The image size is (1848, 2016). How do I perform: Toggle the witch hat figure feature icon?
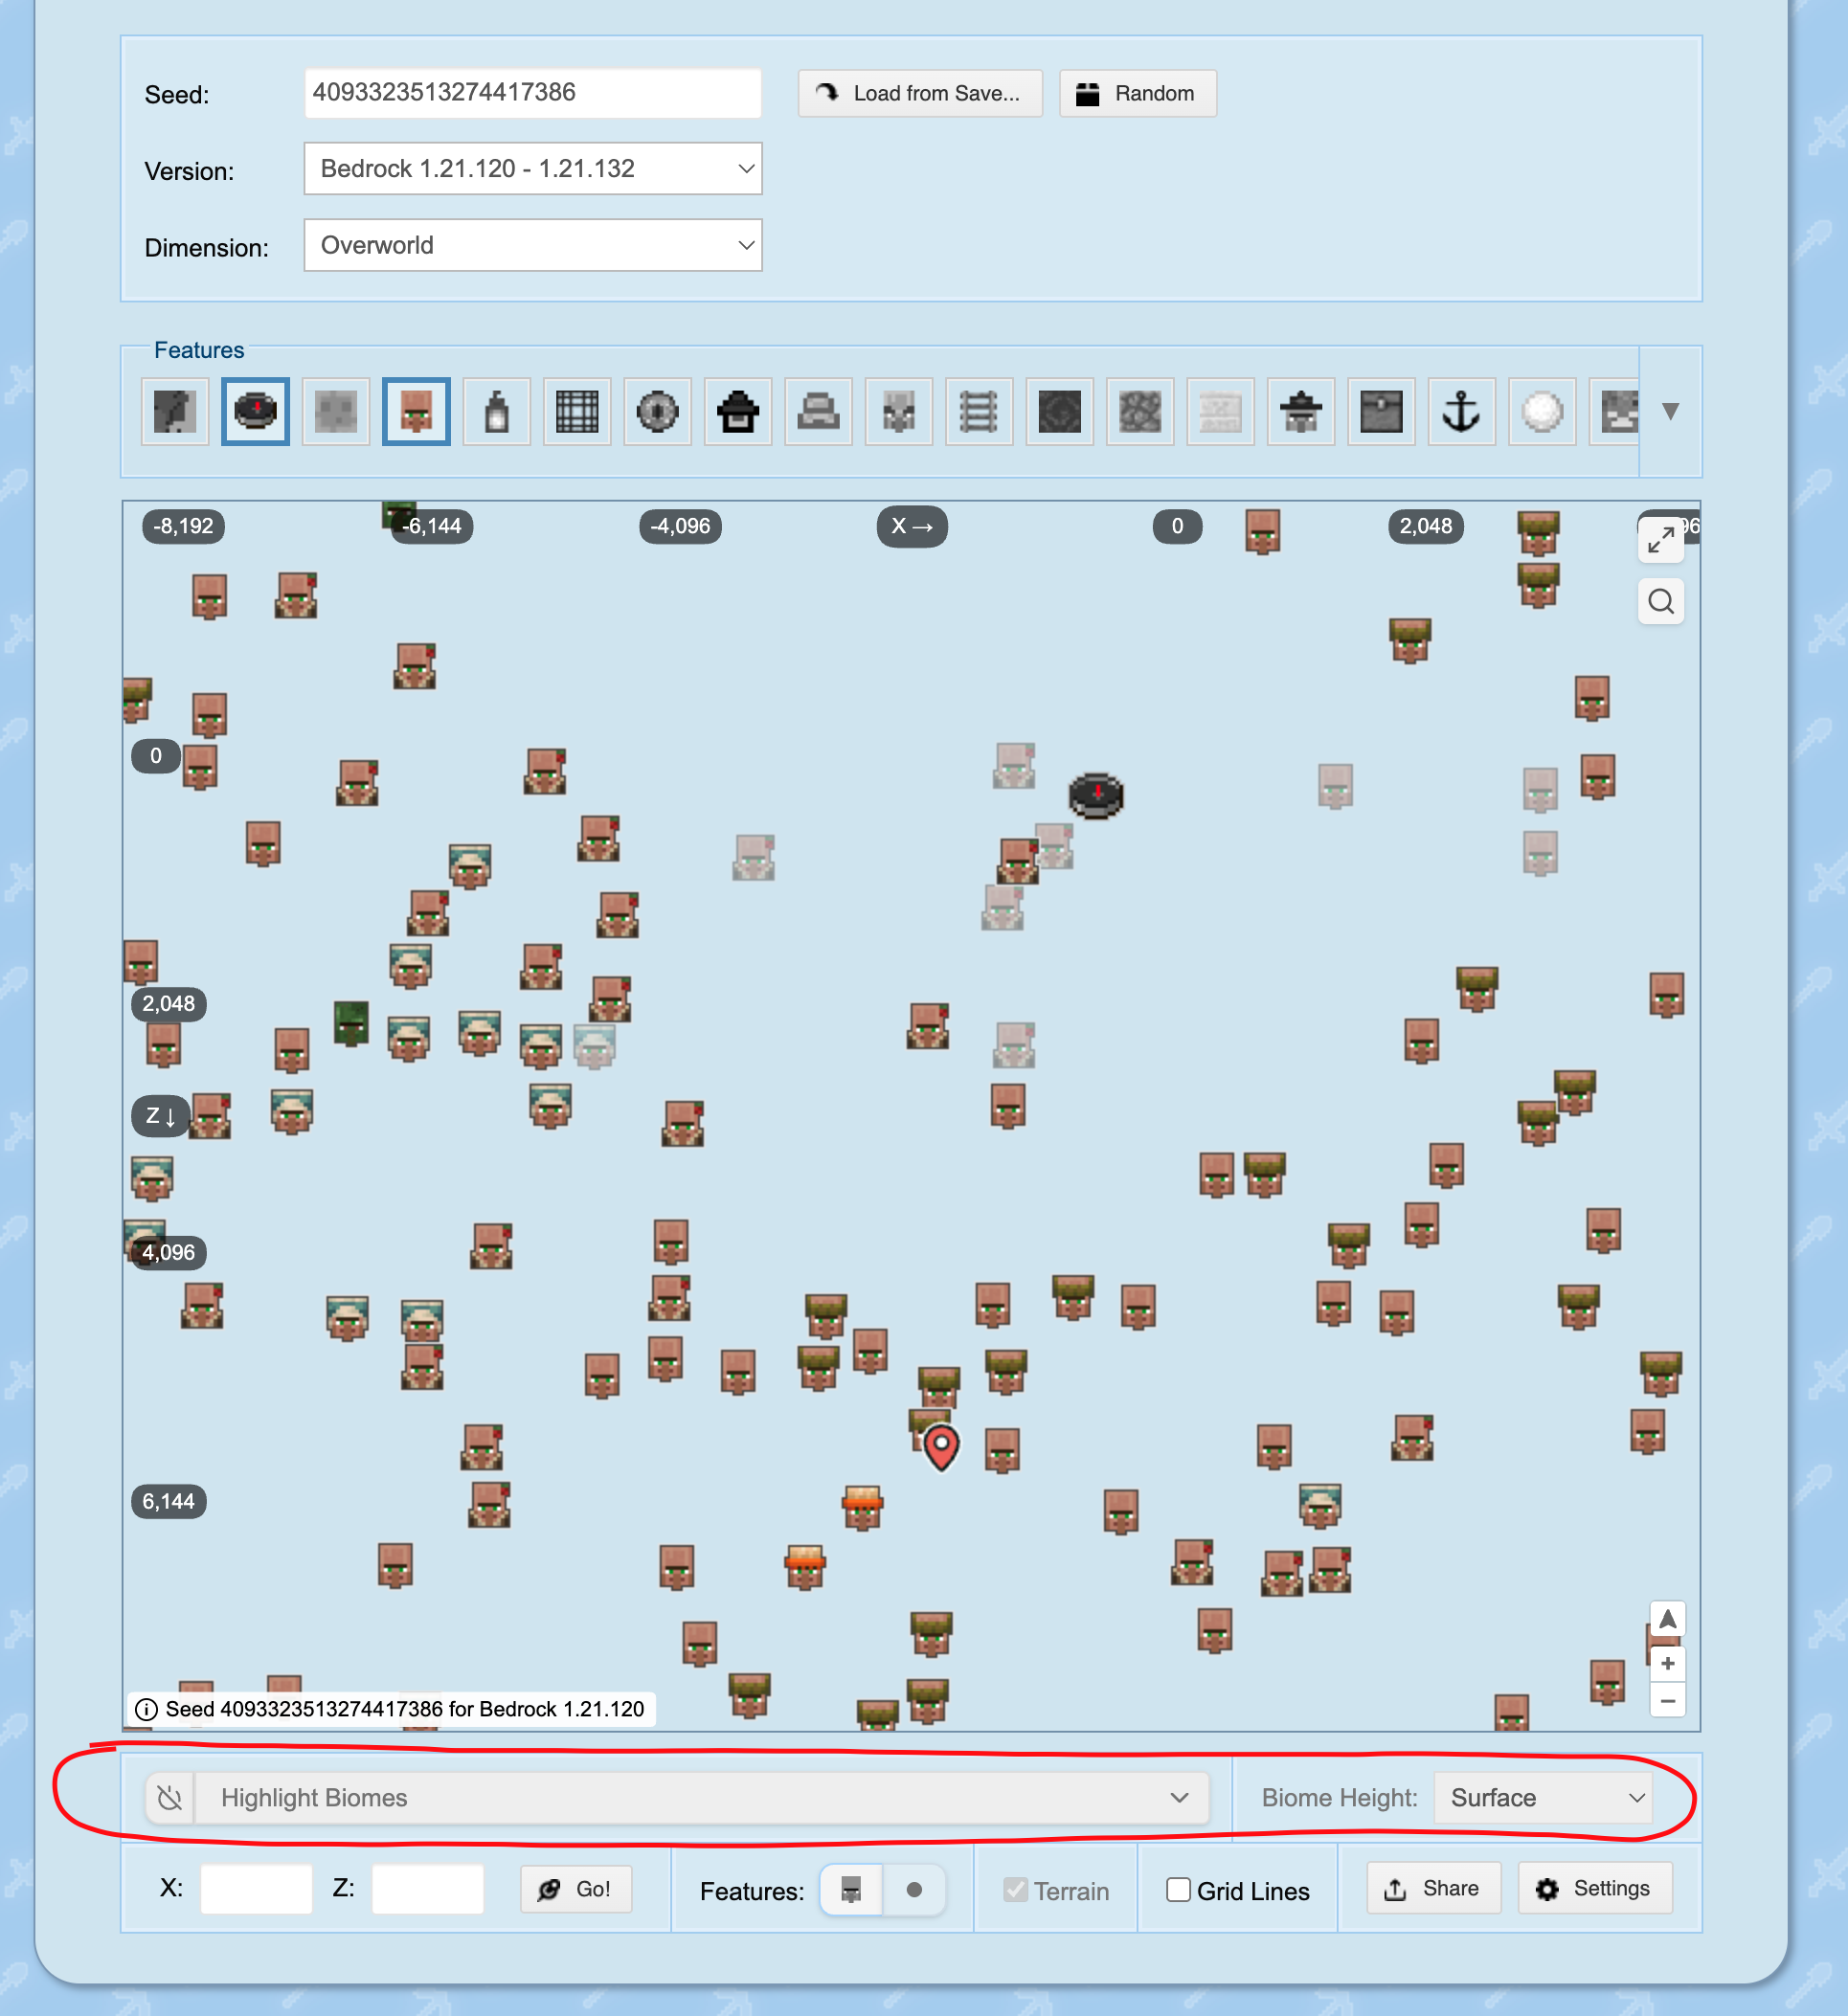coord(1301,411)
